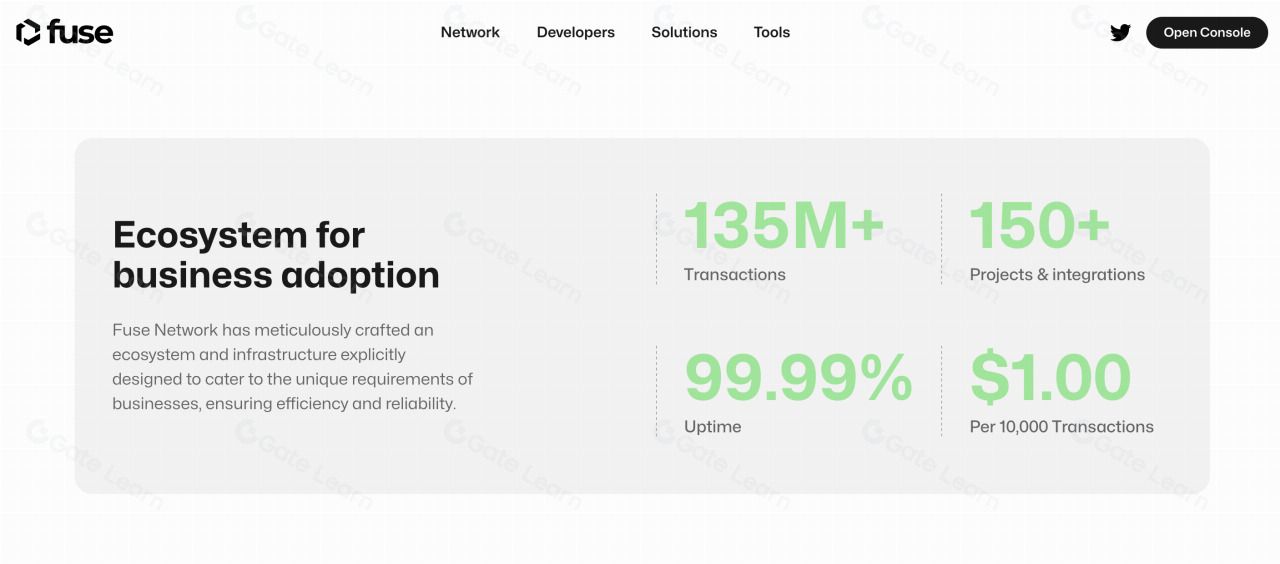Viewport: 1280px width, 564px height.
Task: Click the "Per 10,000 Transactions" label
Action: coord(1061,427)
